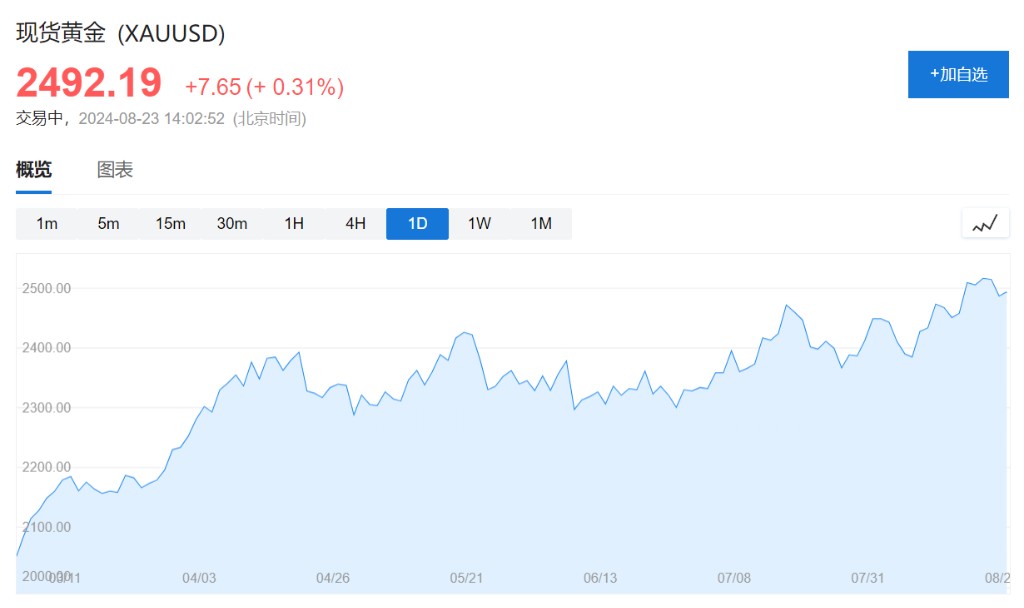Switch to 1W weekly chart

(x=479, y=224)
